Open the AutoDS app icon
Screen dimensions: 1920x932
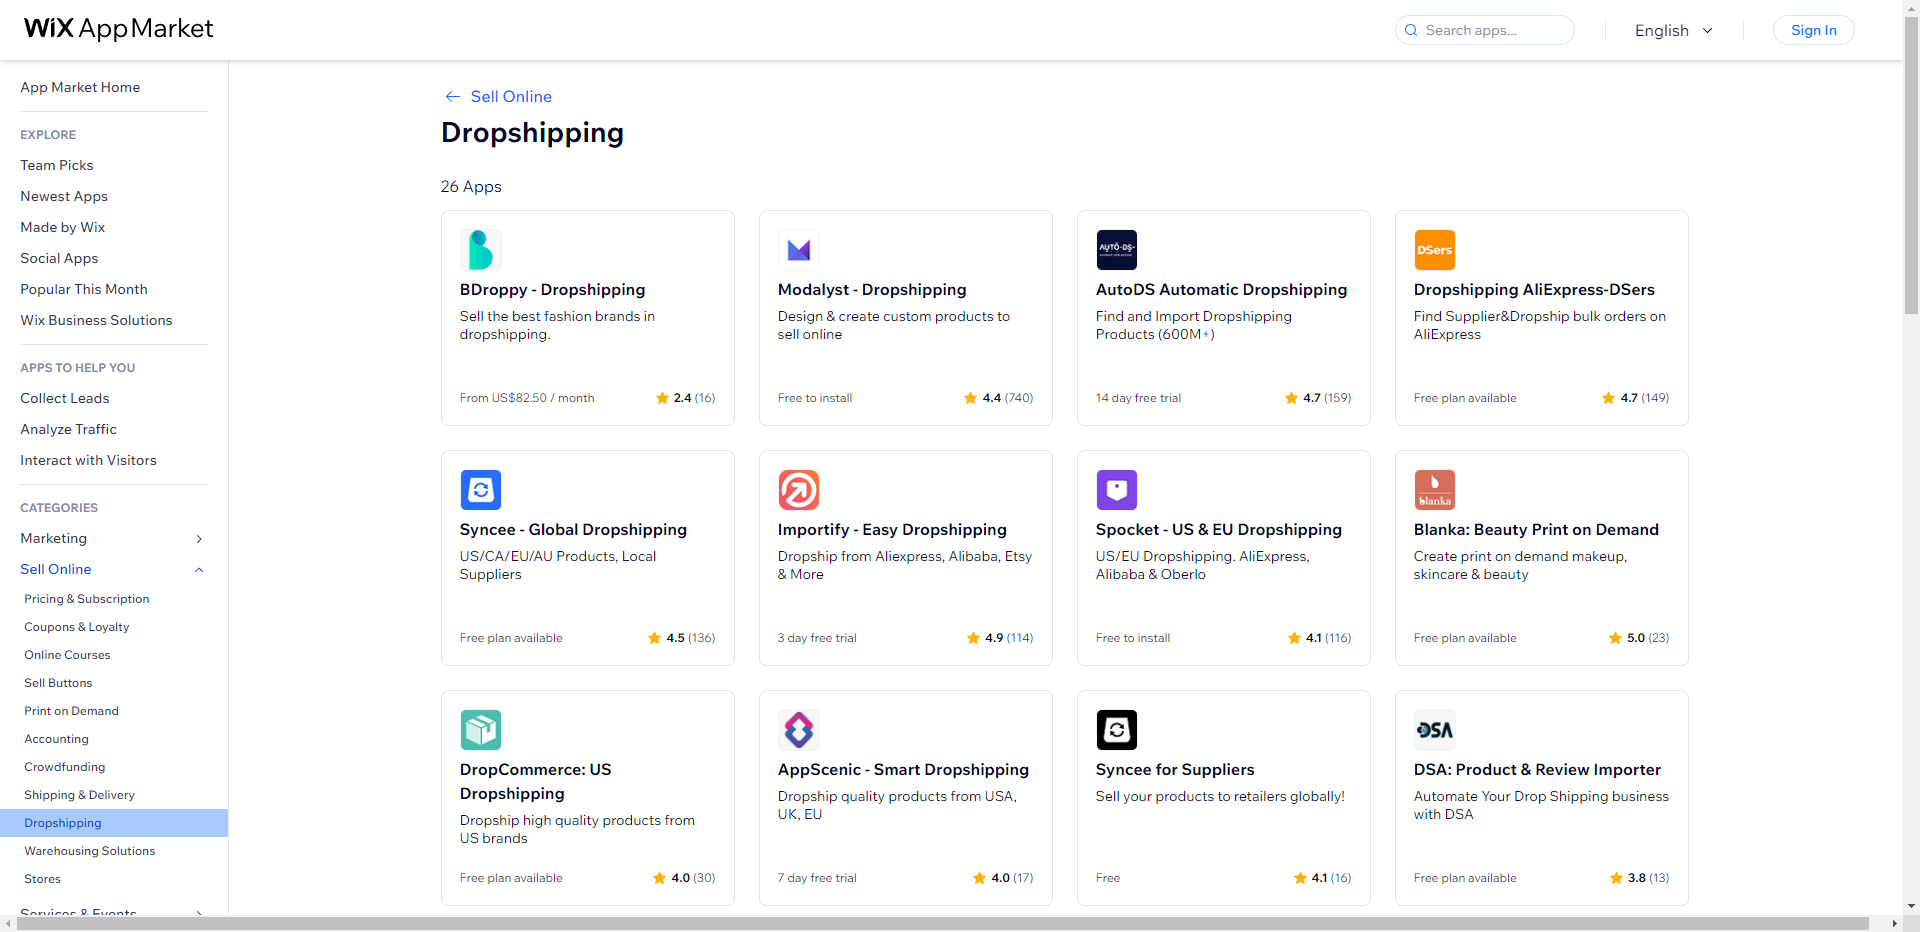click(1116, 250)
